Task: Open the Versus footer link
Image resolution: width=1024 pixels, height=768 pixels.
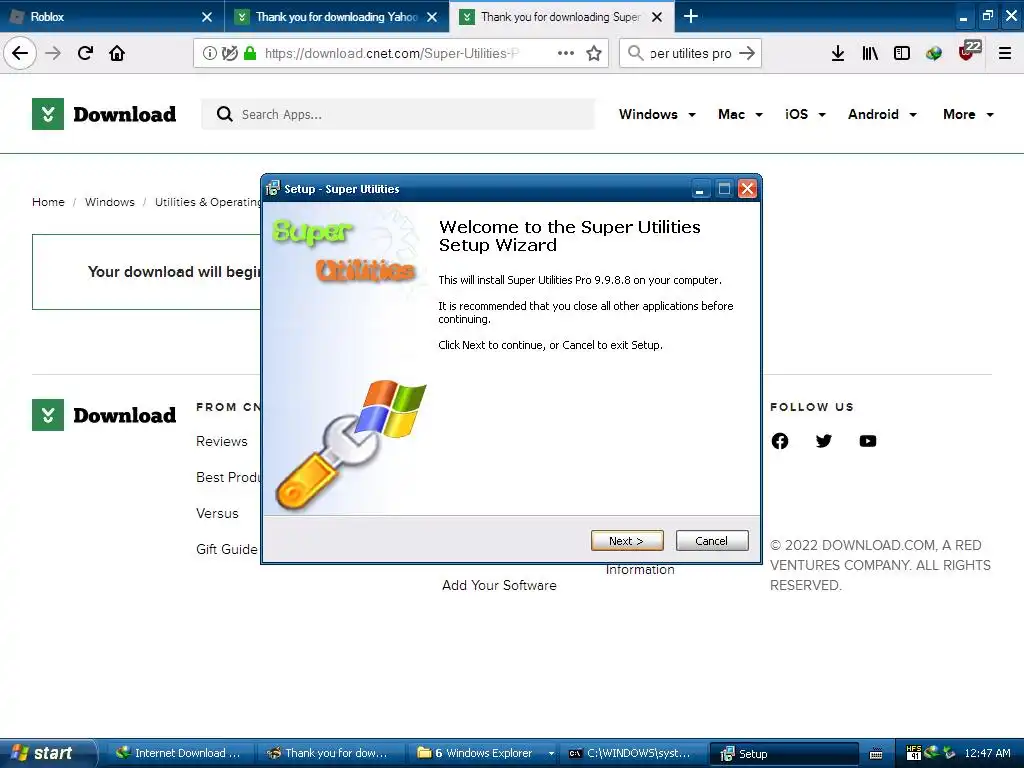Action: click(x=217, y=513)
